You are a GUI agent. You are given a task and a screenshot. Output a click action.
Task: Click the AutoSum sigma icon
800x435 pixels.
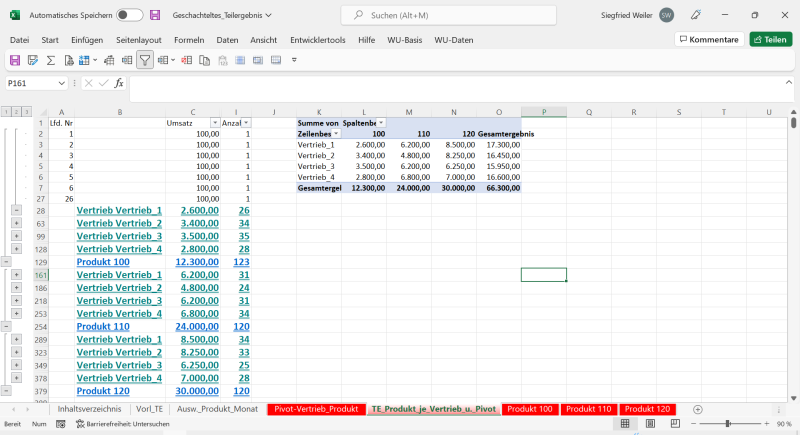(x=51, y=60)
